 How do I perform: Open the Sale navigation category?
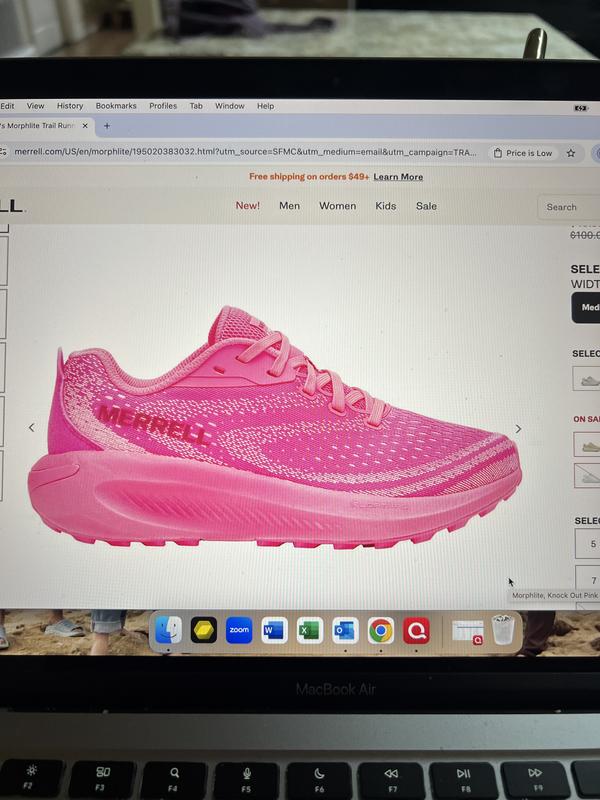[x=426, y=206]
